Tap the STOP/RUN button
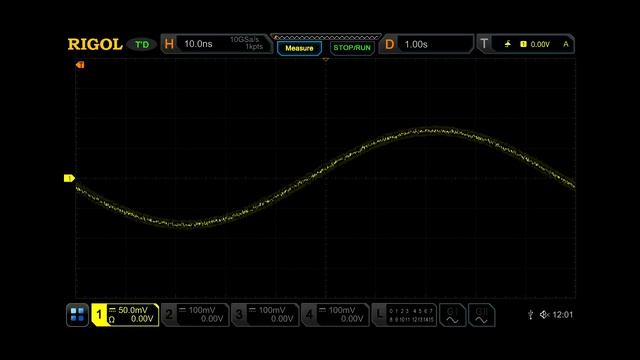This screenshot has width=640, height=360. tap(352, 48)
